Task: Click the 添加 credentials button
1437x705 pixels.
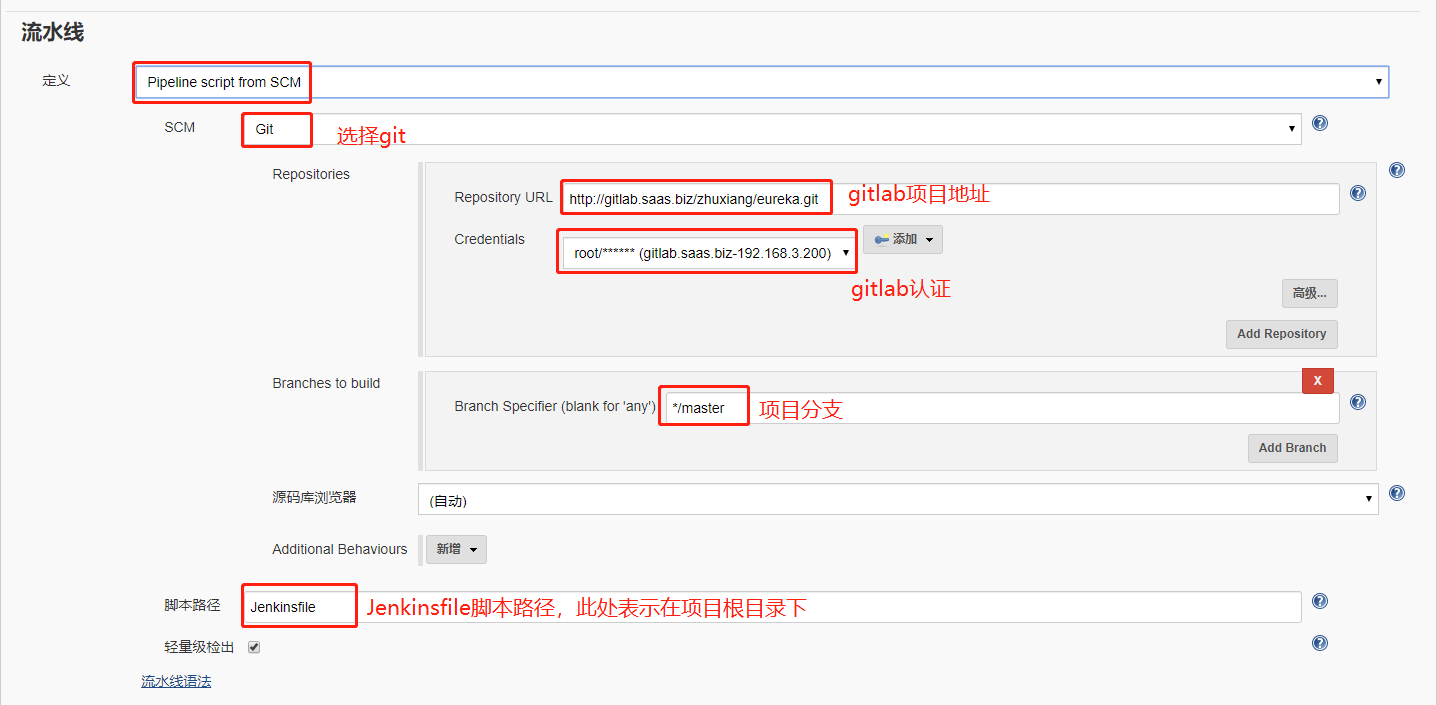Action: tap(902, 240)
